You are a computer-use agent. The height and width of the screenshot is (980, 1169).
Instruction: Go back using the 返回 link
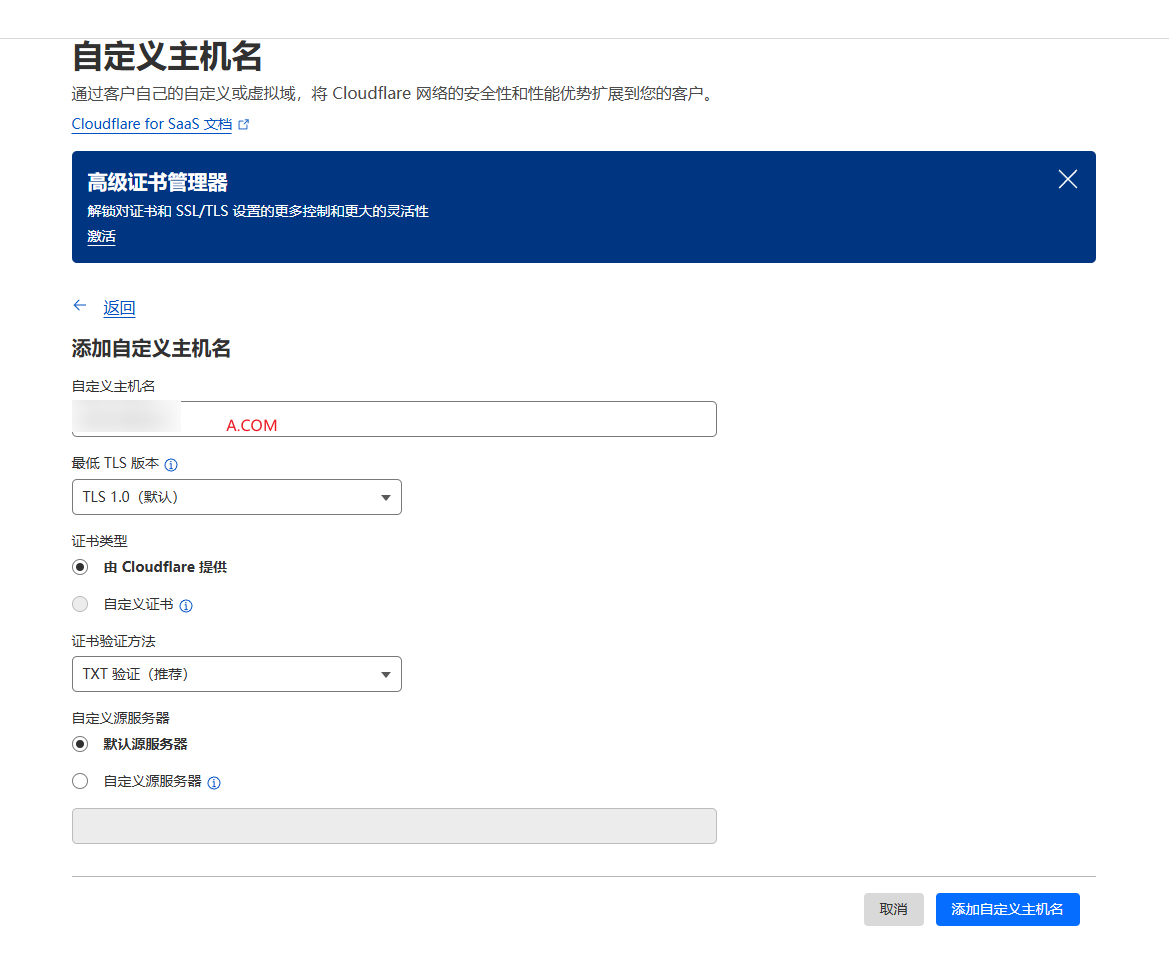pyautogui.click(x=119, y=308)
